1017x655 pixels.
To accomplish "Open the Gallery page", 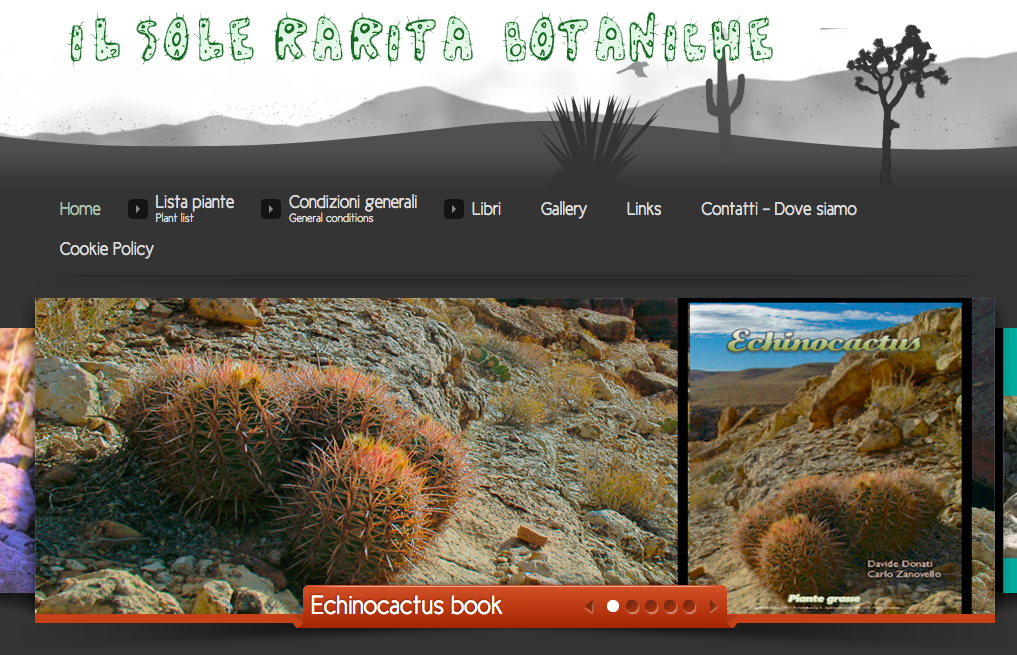I will (563, 209).
